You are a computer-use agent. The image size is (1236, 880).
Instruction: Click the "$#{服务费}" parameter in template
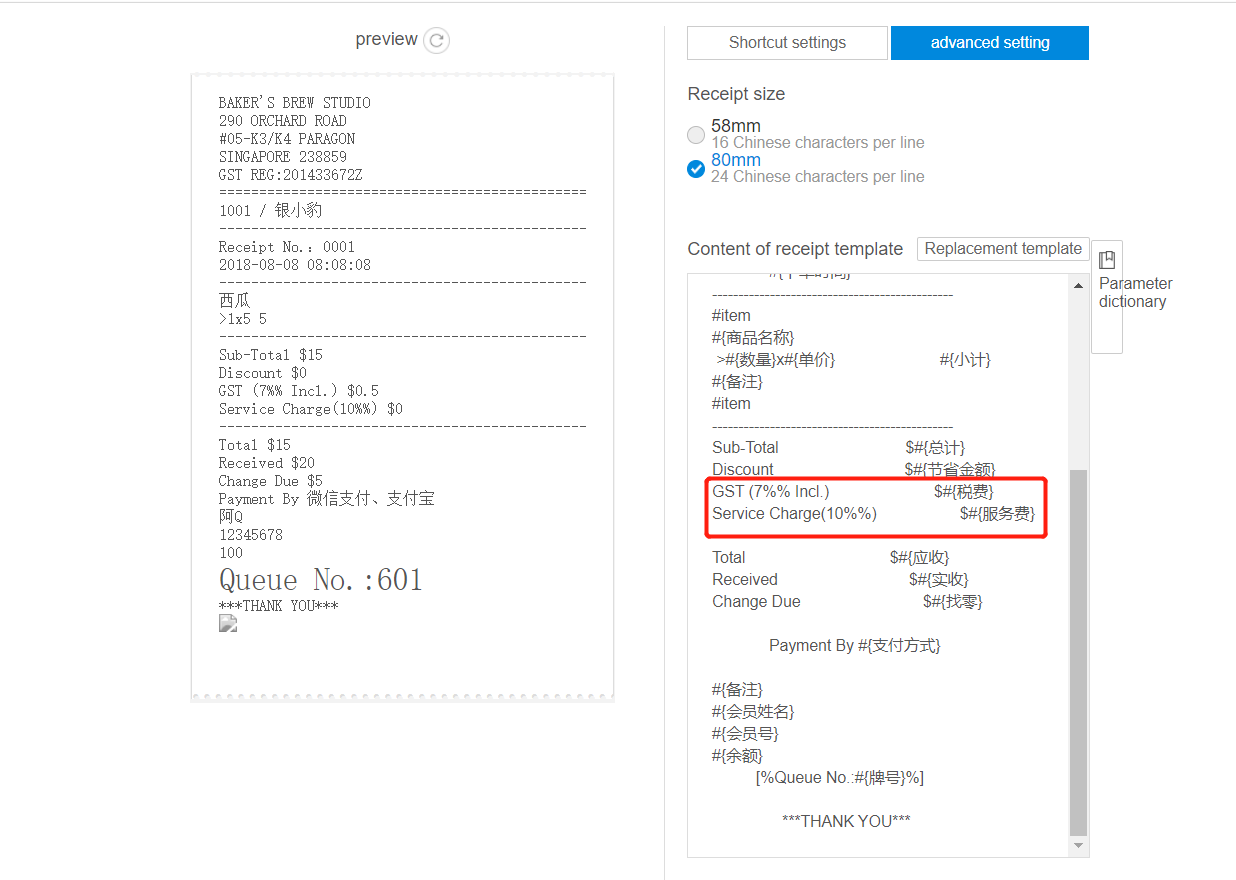click(x=997, y=514)
